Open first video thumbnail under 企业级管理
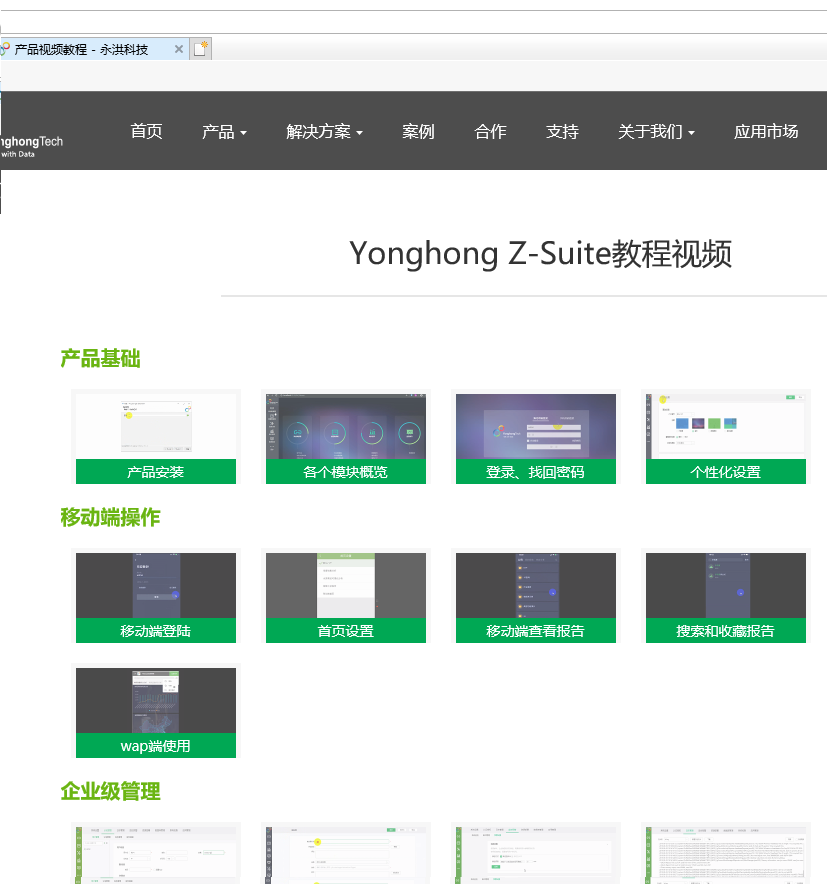 (x=156, y=855)
